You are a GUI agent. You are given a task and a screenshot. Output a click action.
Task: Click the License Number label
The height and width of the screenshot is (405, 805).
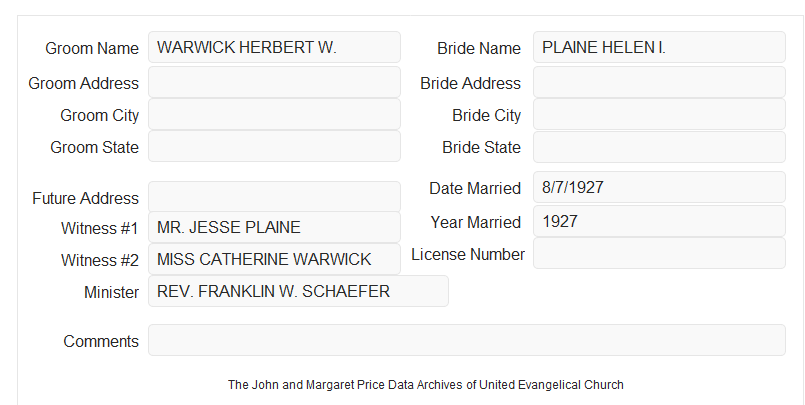click(x=468, y=255)
